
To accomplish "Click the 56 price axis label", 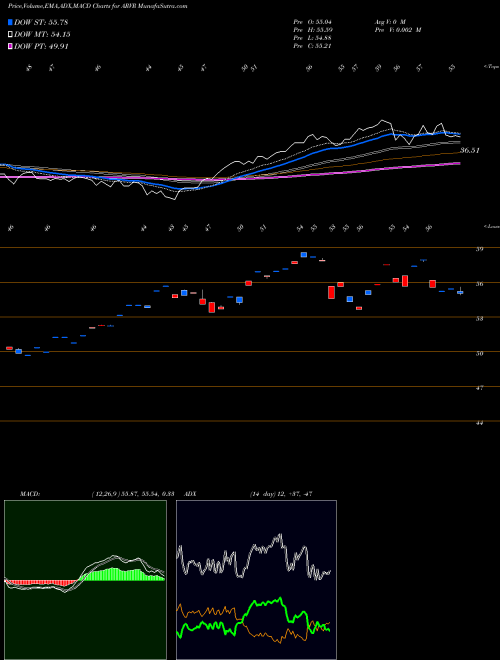I will coord(479,284).
